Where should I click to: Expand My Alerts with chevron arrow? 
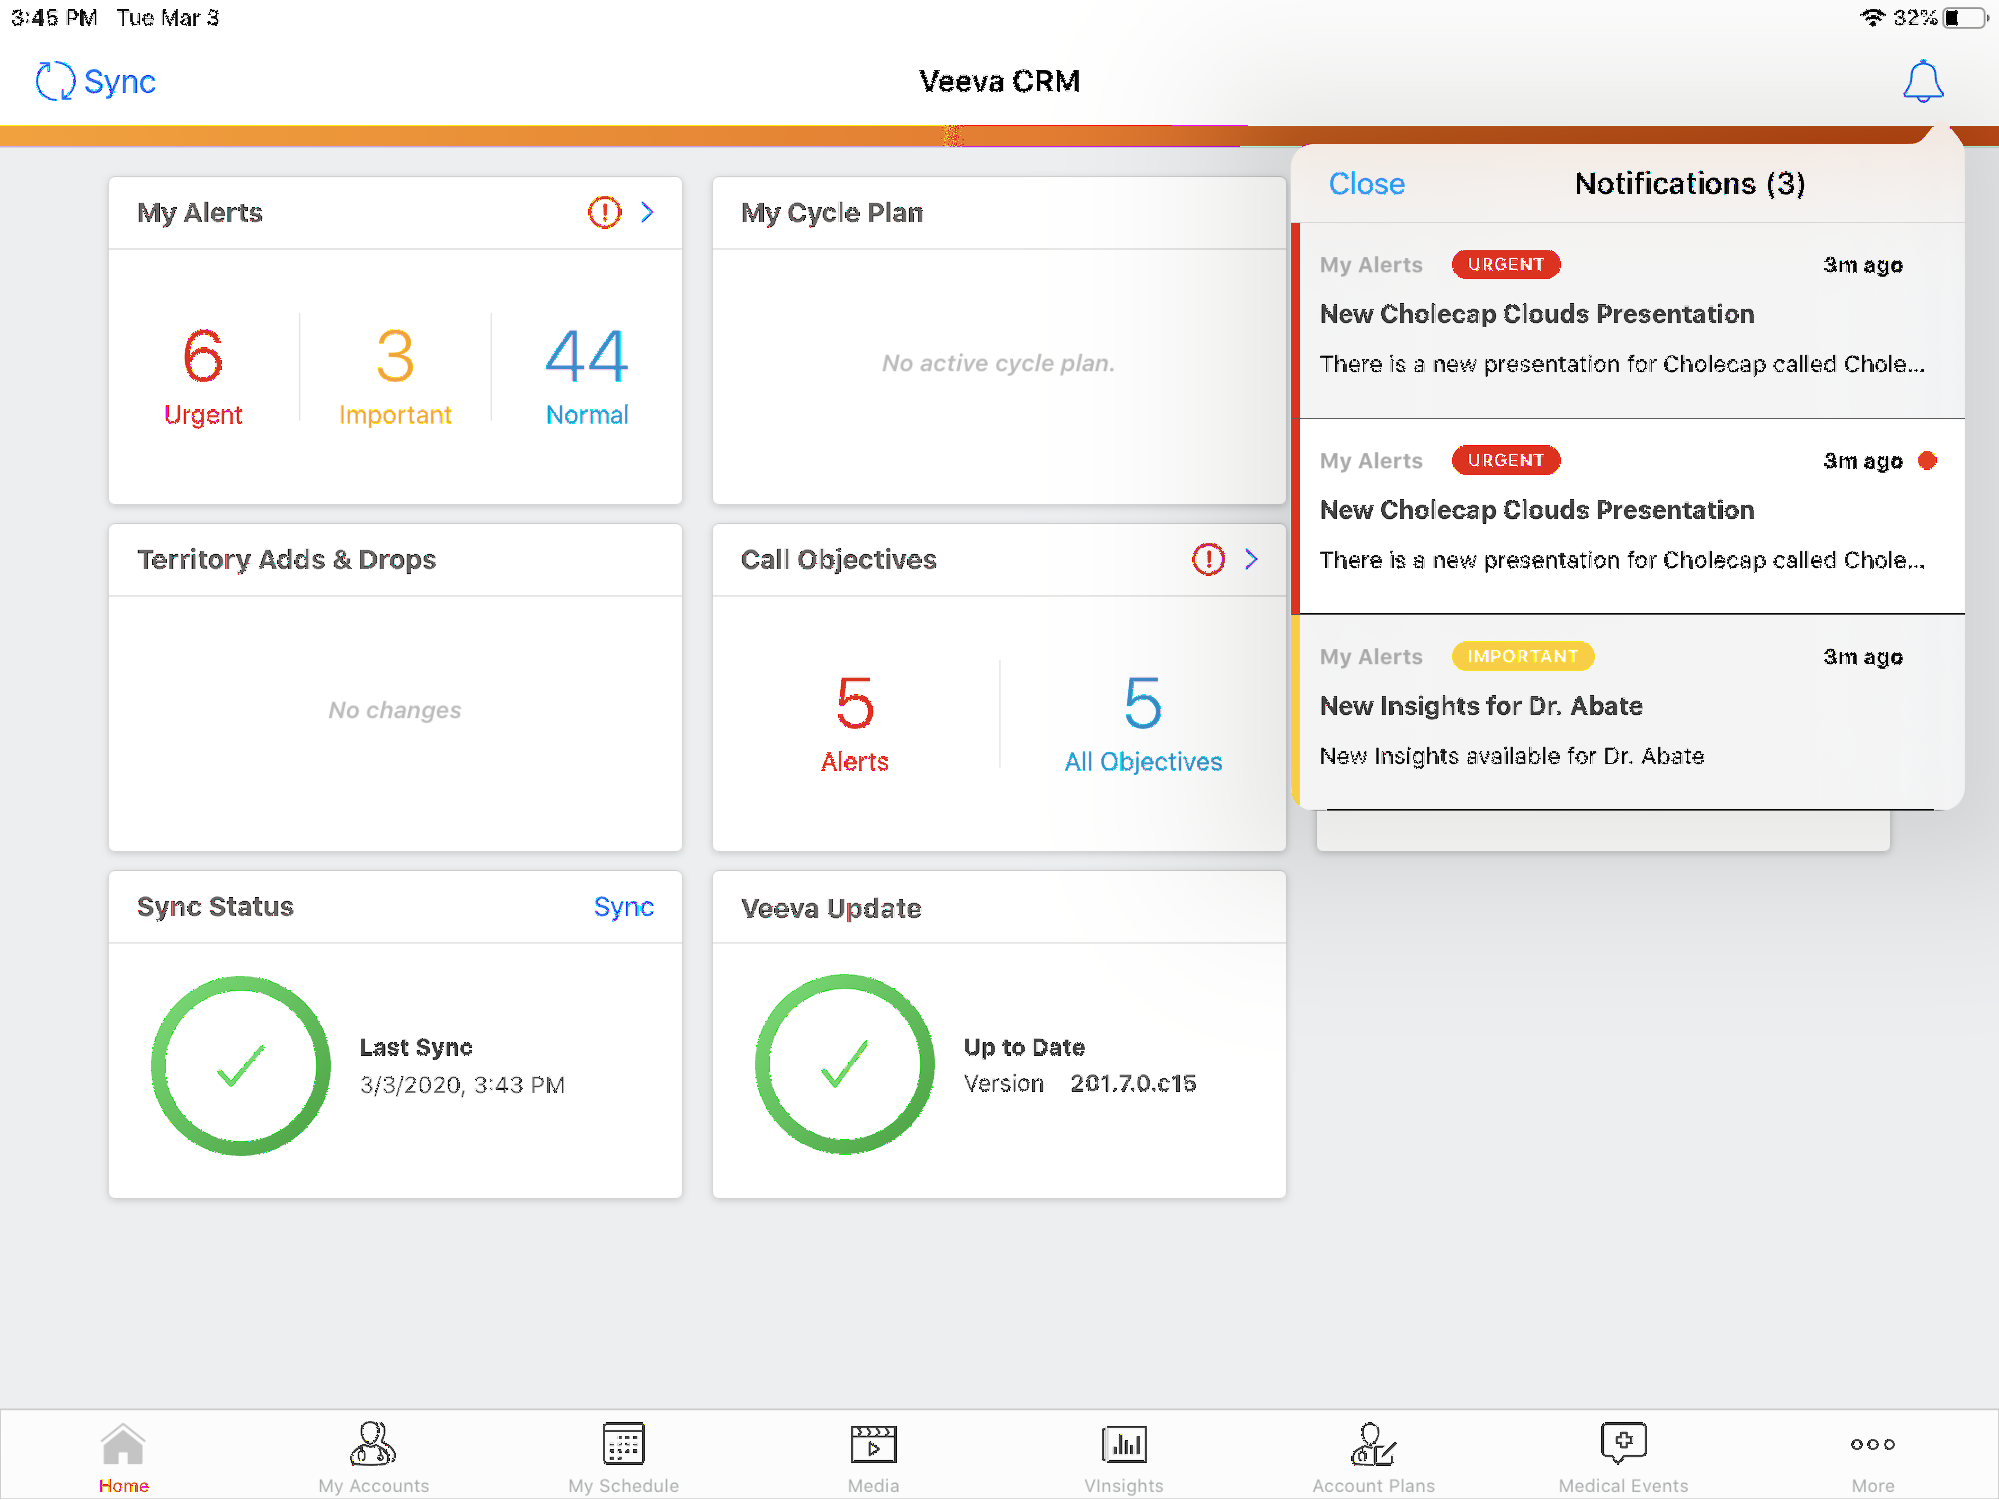(x=647, y=212)
